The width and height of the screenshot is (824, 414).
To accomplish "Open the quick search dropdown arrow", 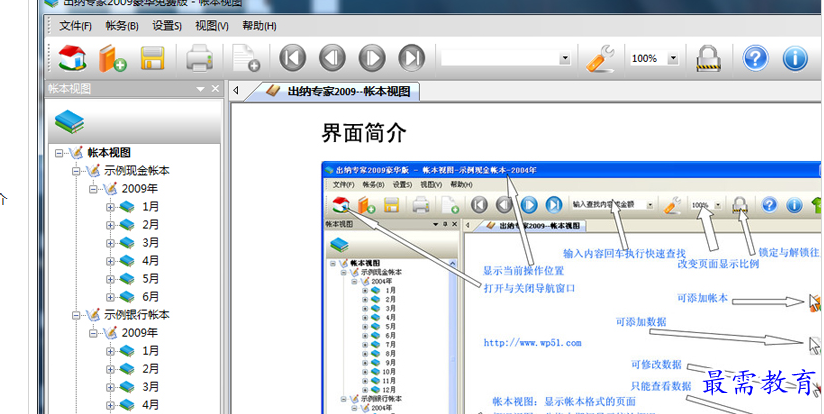I will pos(565,58).
